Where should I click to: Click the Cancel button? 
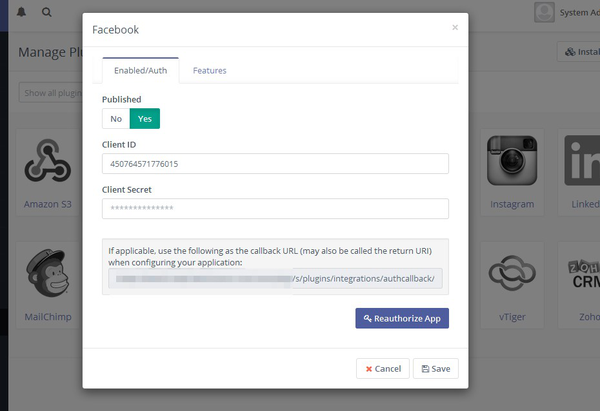pyautogui.click(x=383, y=369)
